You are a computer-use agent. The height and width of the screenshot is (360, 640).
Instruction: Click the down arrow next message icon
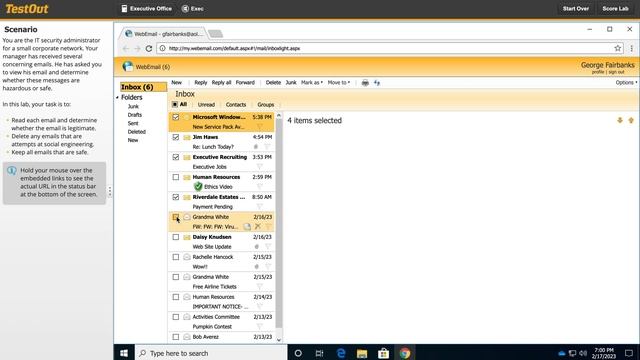(x=620, y=120)
